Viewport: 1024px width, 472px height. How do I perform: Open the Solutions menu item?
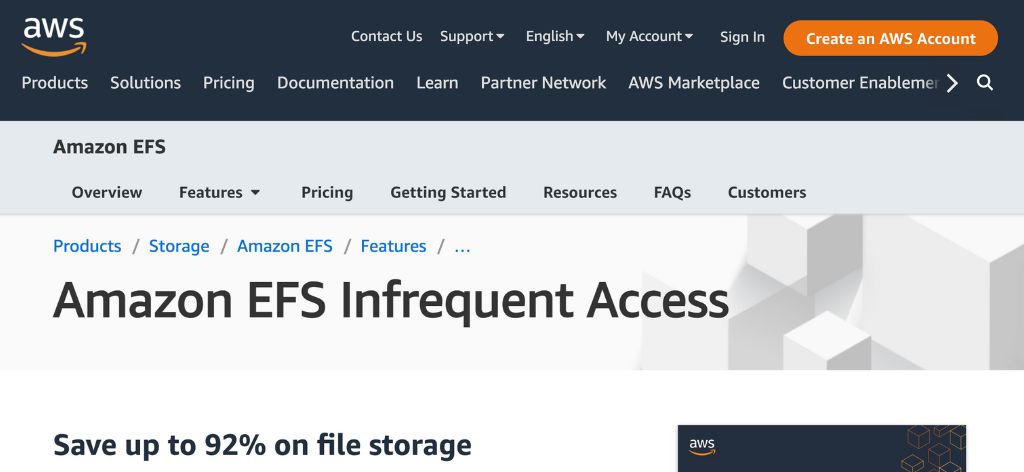point(145,83)
